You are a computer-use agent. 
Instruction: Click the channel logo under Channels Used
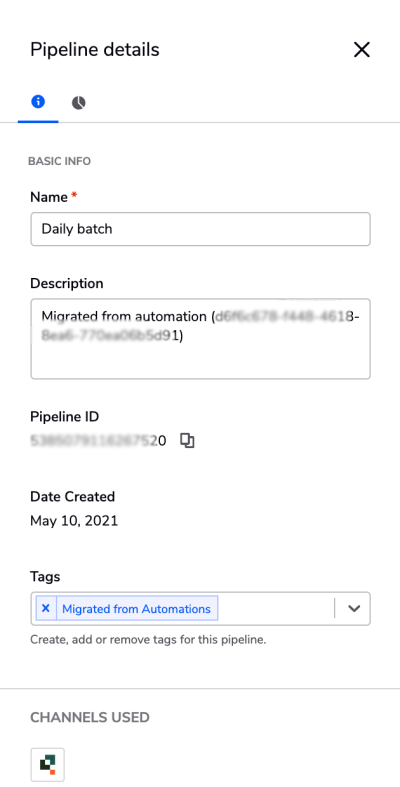tap(48, 764)
